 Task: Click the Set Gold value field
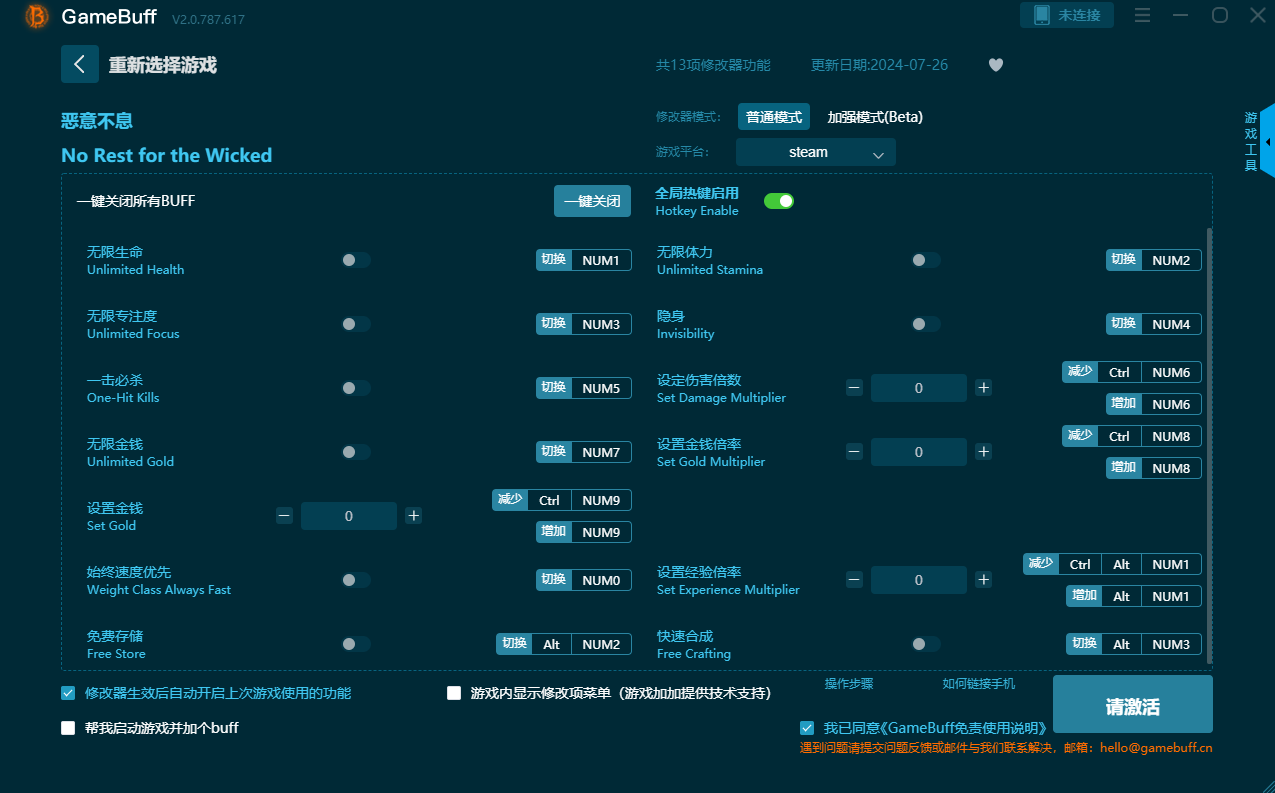349,516
